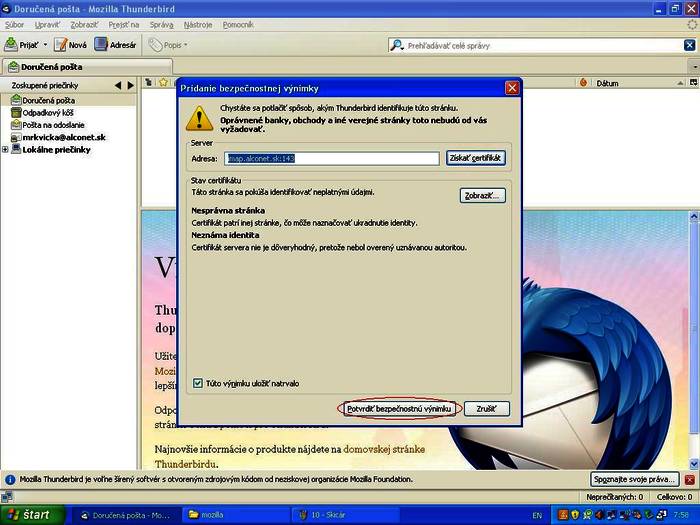The image size is (700, 525).
Task: Click the Adresa server input field
Action: pyautogui.click(x=332, y=158)
